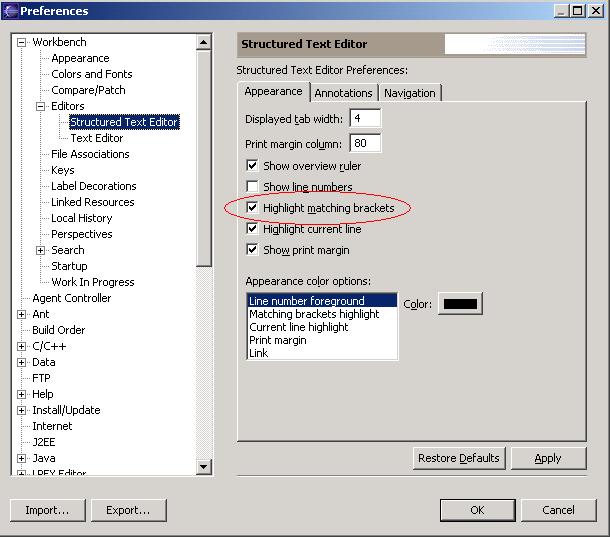This screenshot has width=610, height=537.
Task: Uncheck Show overview ruler
Action: (252, 166)
